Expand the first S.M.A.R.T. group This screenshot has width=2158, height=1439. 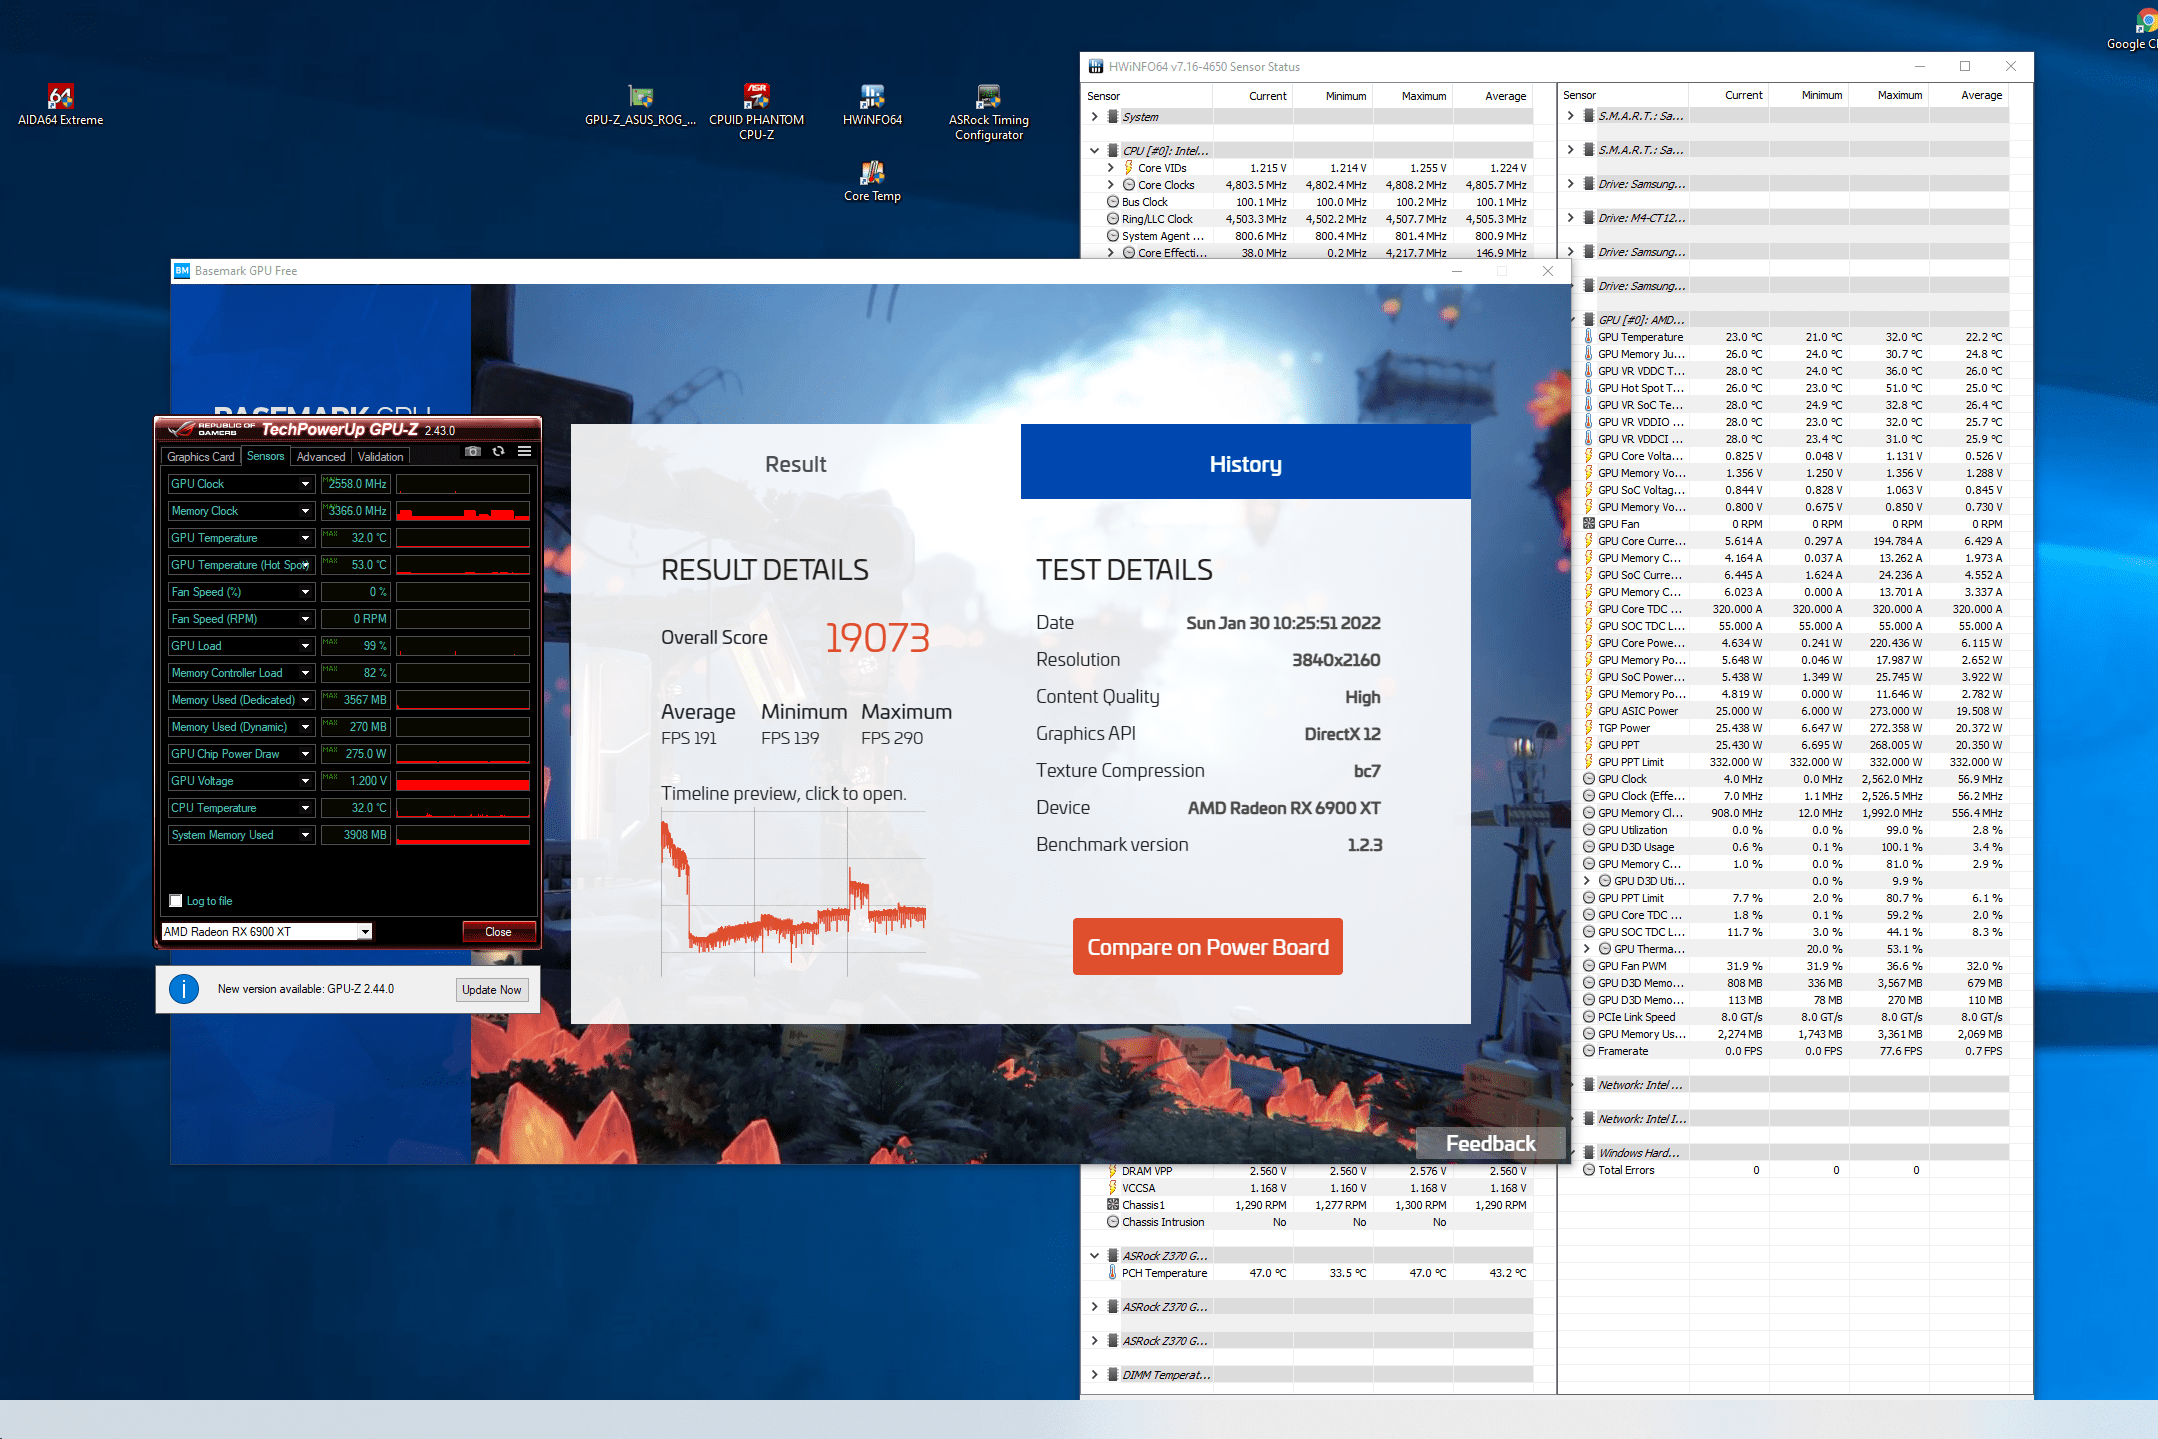click(x=1571, y=116)
